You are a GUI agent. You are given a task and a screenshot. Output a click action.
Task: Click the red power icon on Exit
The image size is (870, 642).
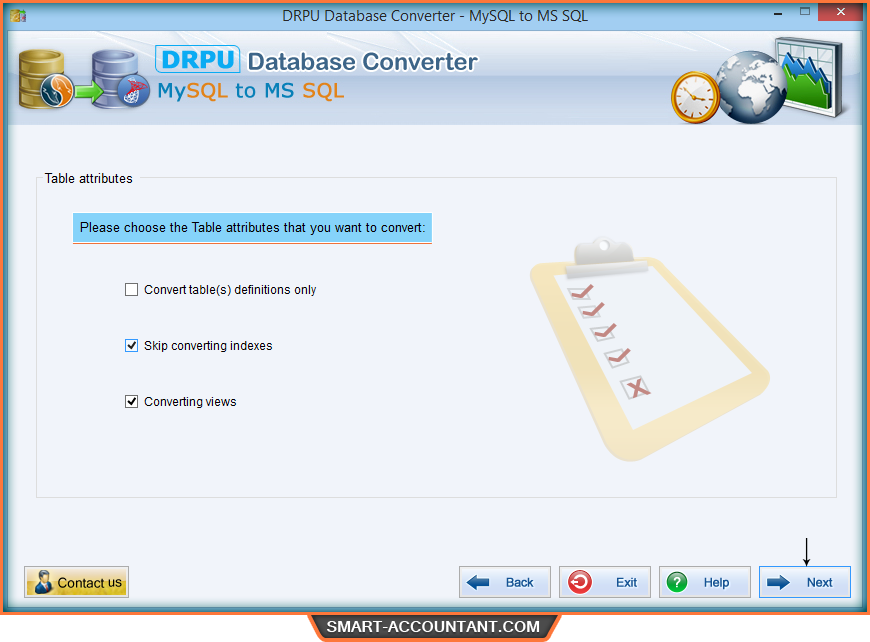click(580, 583)
